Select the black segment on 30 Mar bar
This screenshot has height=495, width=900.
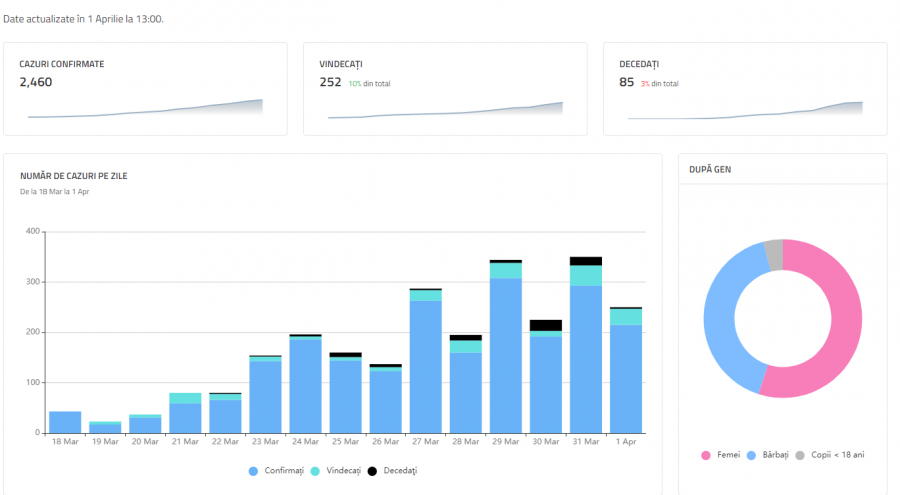click(x=546, y=325)
